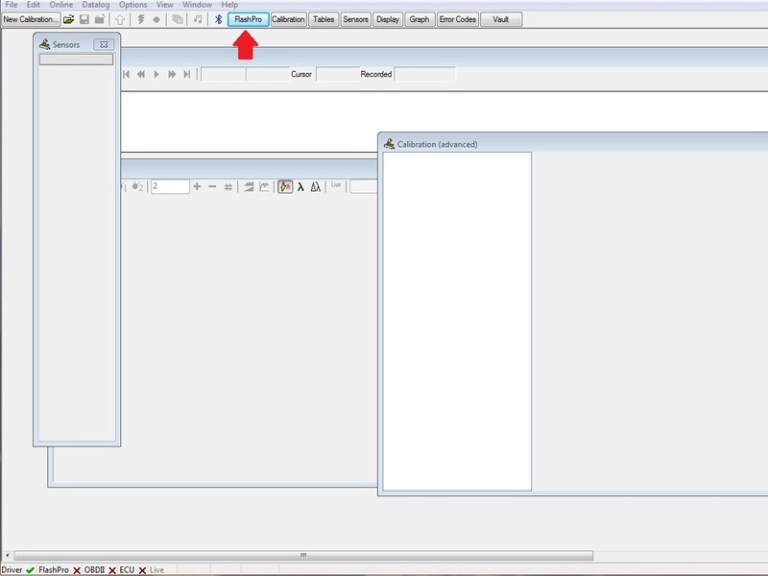Click the Vault toolbar button
This screenshot has height=576, width=768.
501,20
